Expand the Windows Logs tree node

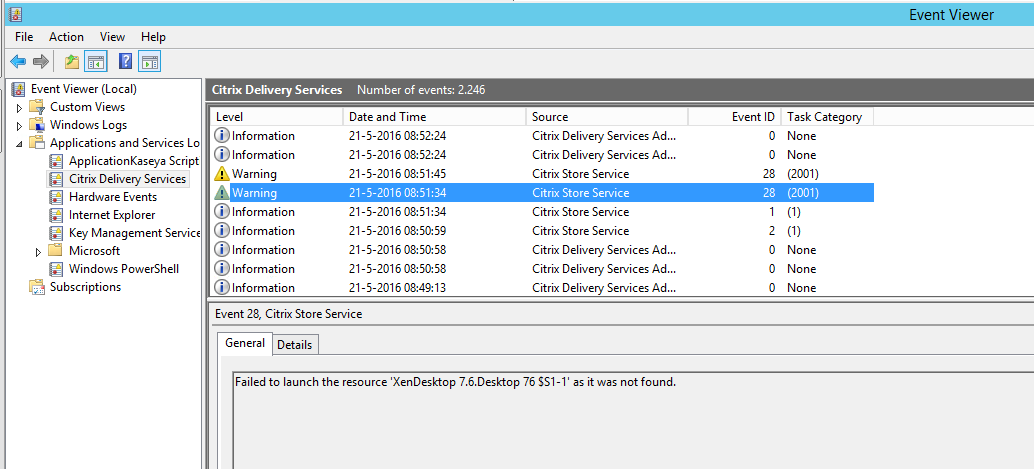tap(19, 125)
